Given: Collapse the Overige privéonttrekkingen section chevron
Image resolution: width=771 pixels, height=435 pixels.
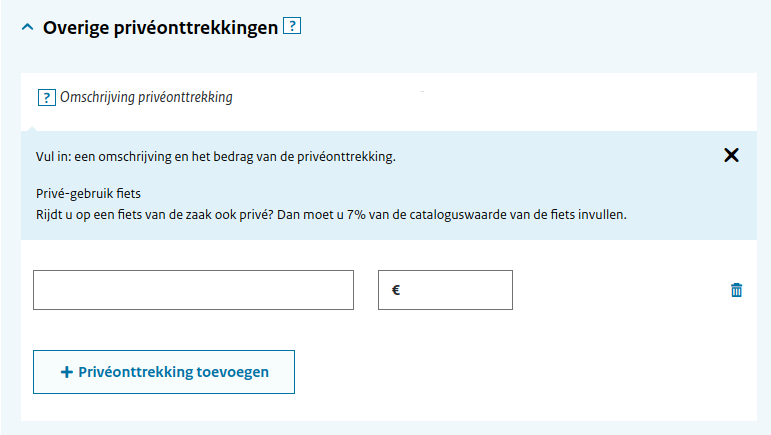Looking at the screenshot, I should click(x=28, y=28).
